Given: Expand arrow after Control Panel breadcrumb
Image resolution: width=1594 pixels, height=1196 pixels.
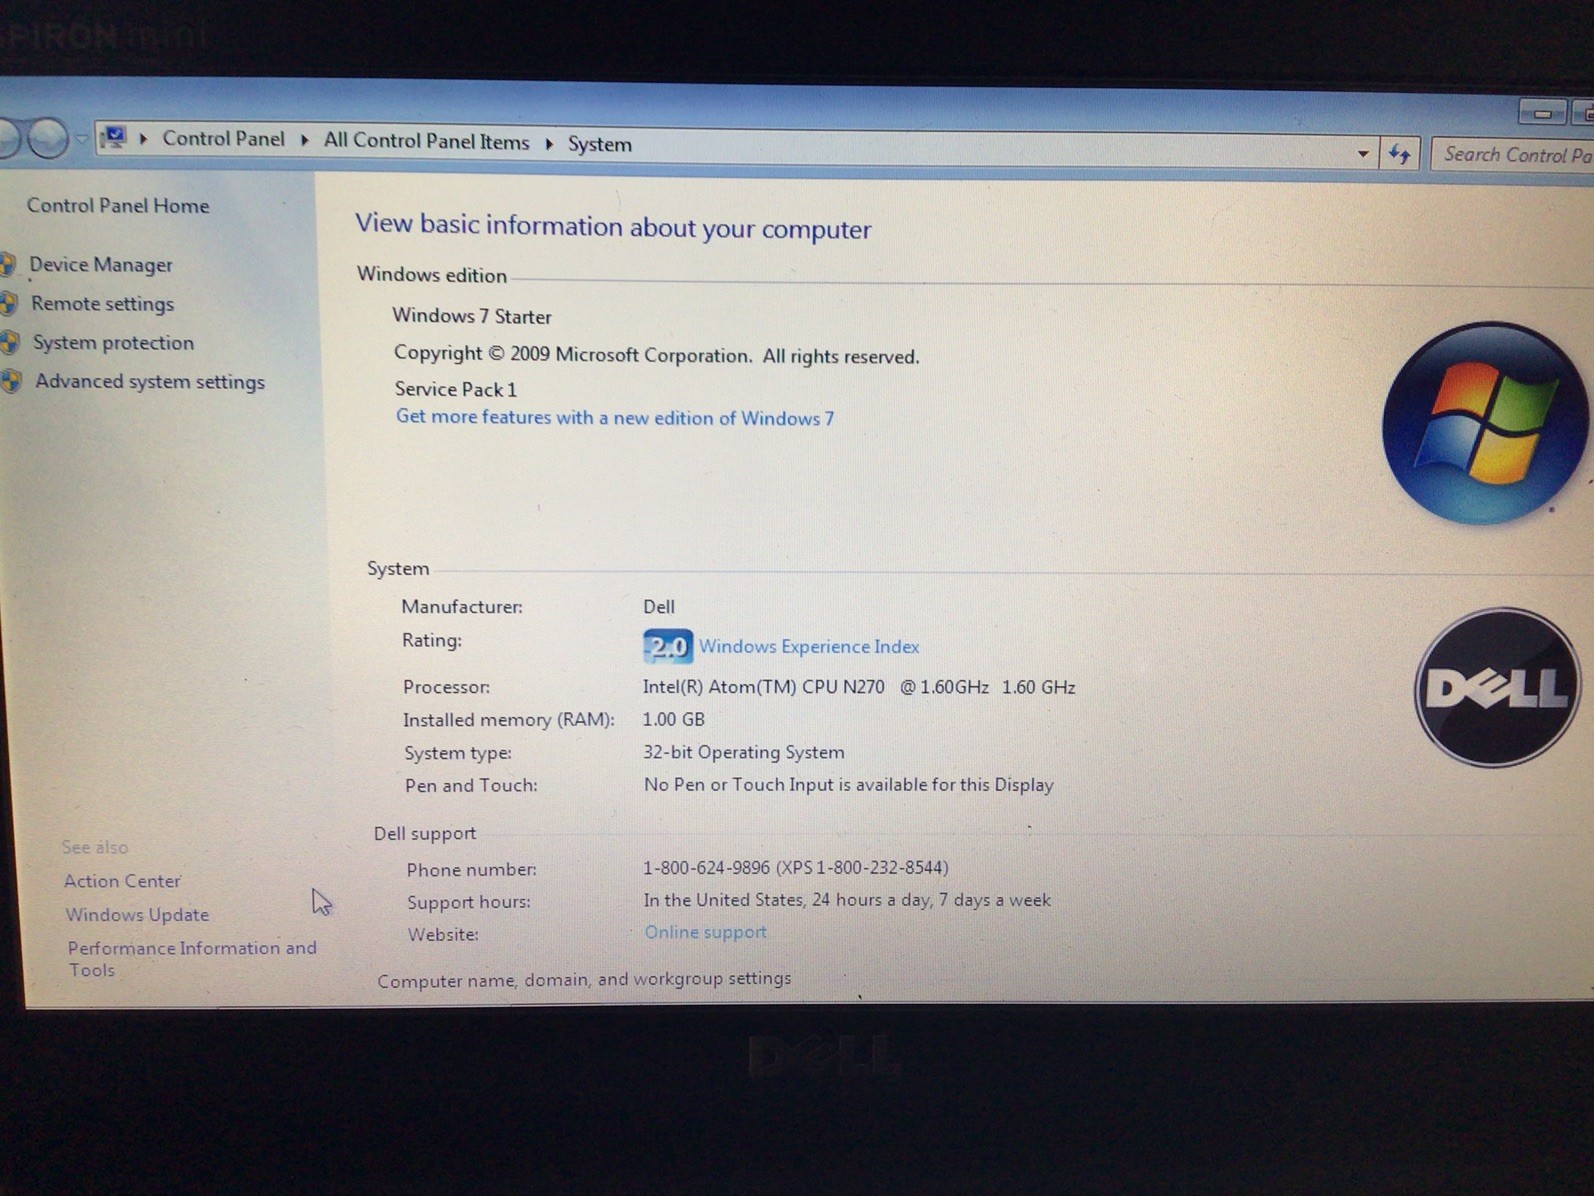Looking at the screenshot, I should coord(305,140).
